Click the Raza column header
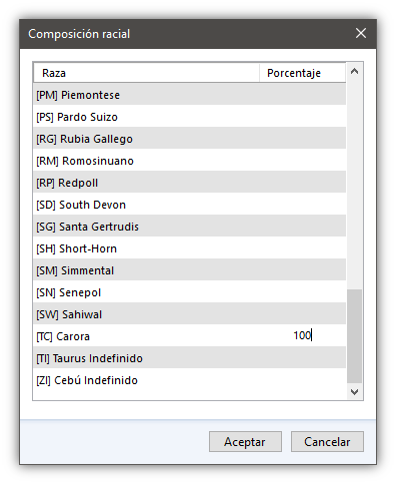This screenshot has width=396, height=484. [146, 73]
